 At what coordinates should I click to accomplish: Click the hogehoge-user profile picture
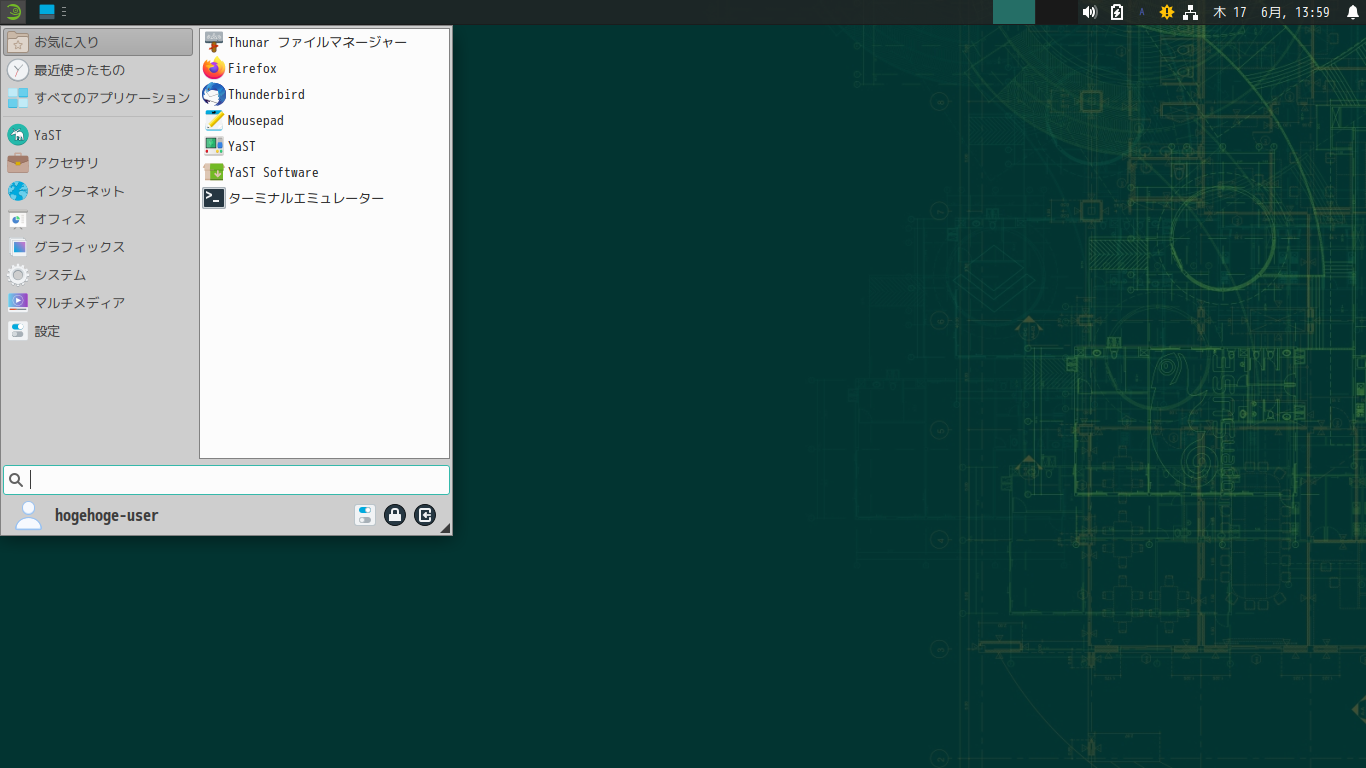(29, 515)
